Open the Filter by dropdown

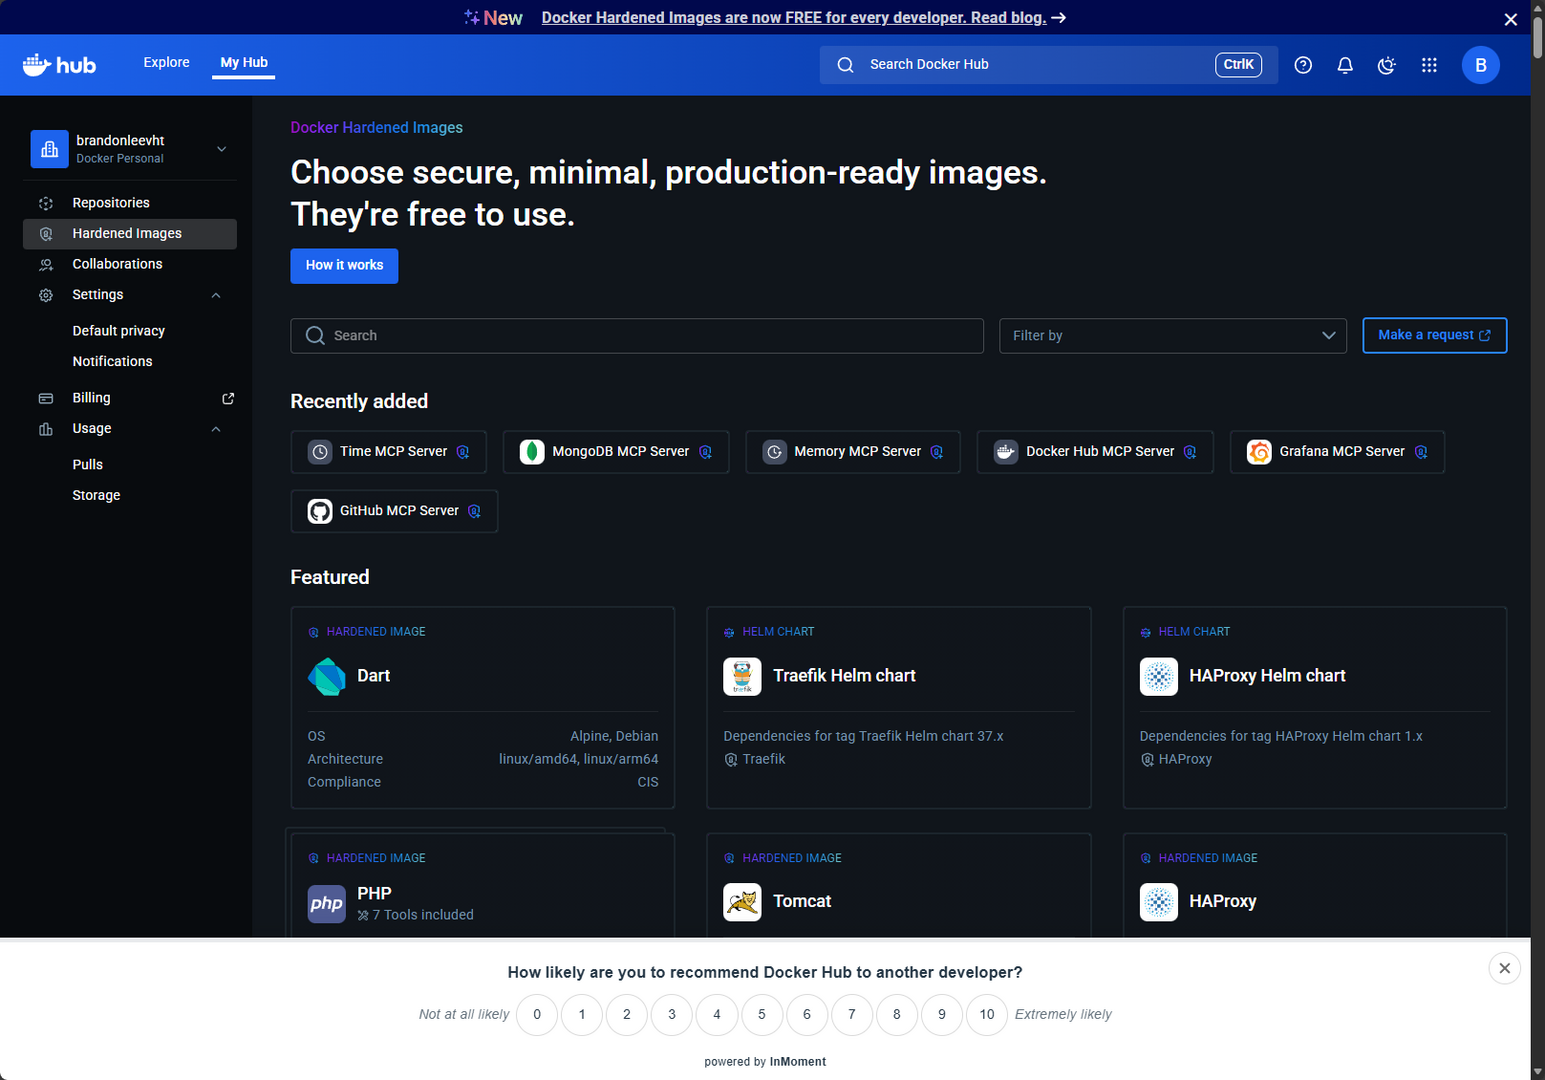(1173, 336)
